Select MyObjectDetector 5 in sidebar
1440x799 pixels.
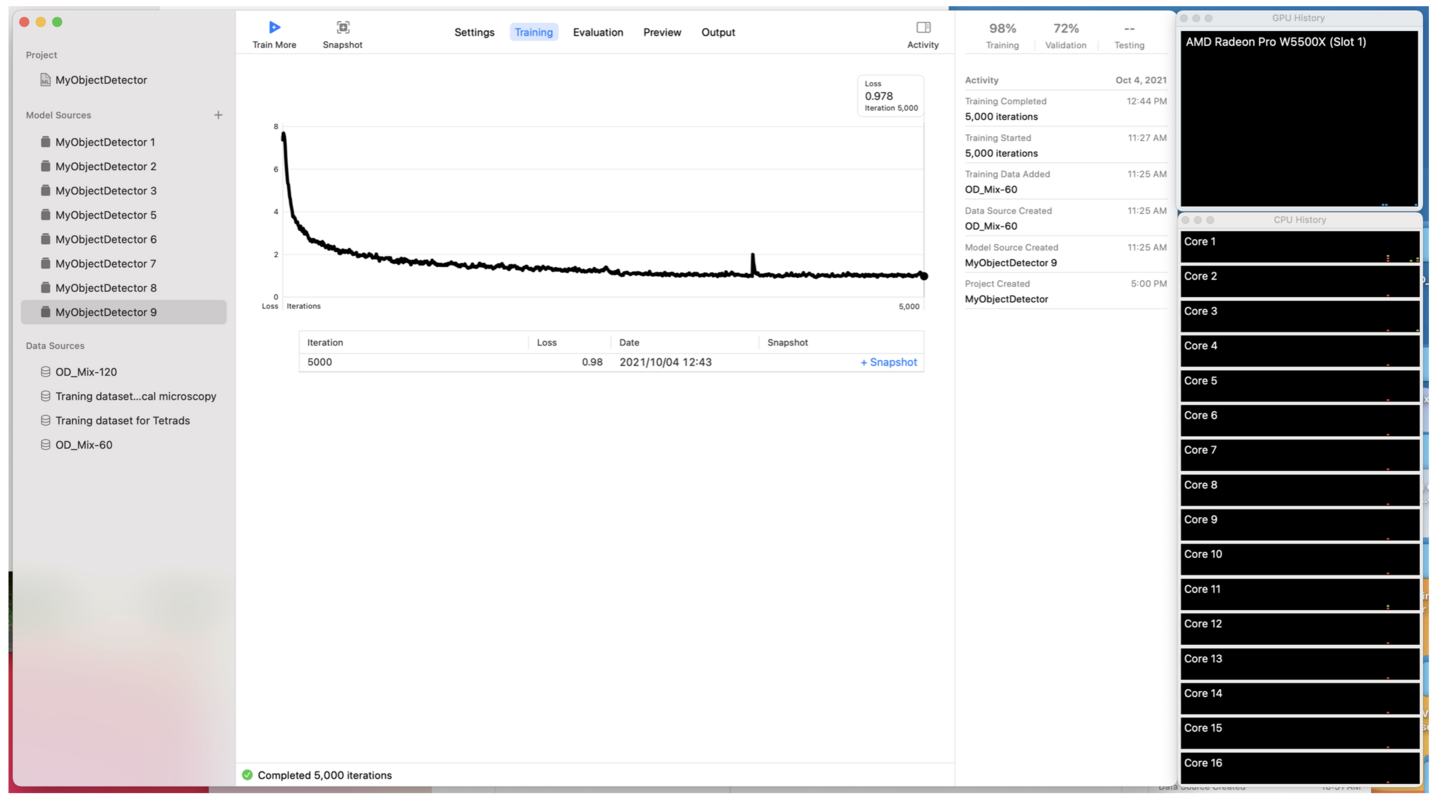pos(106,215)
